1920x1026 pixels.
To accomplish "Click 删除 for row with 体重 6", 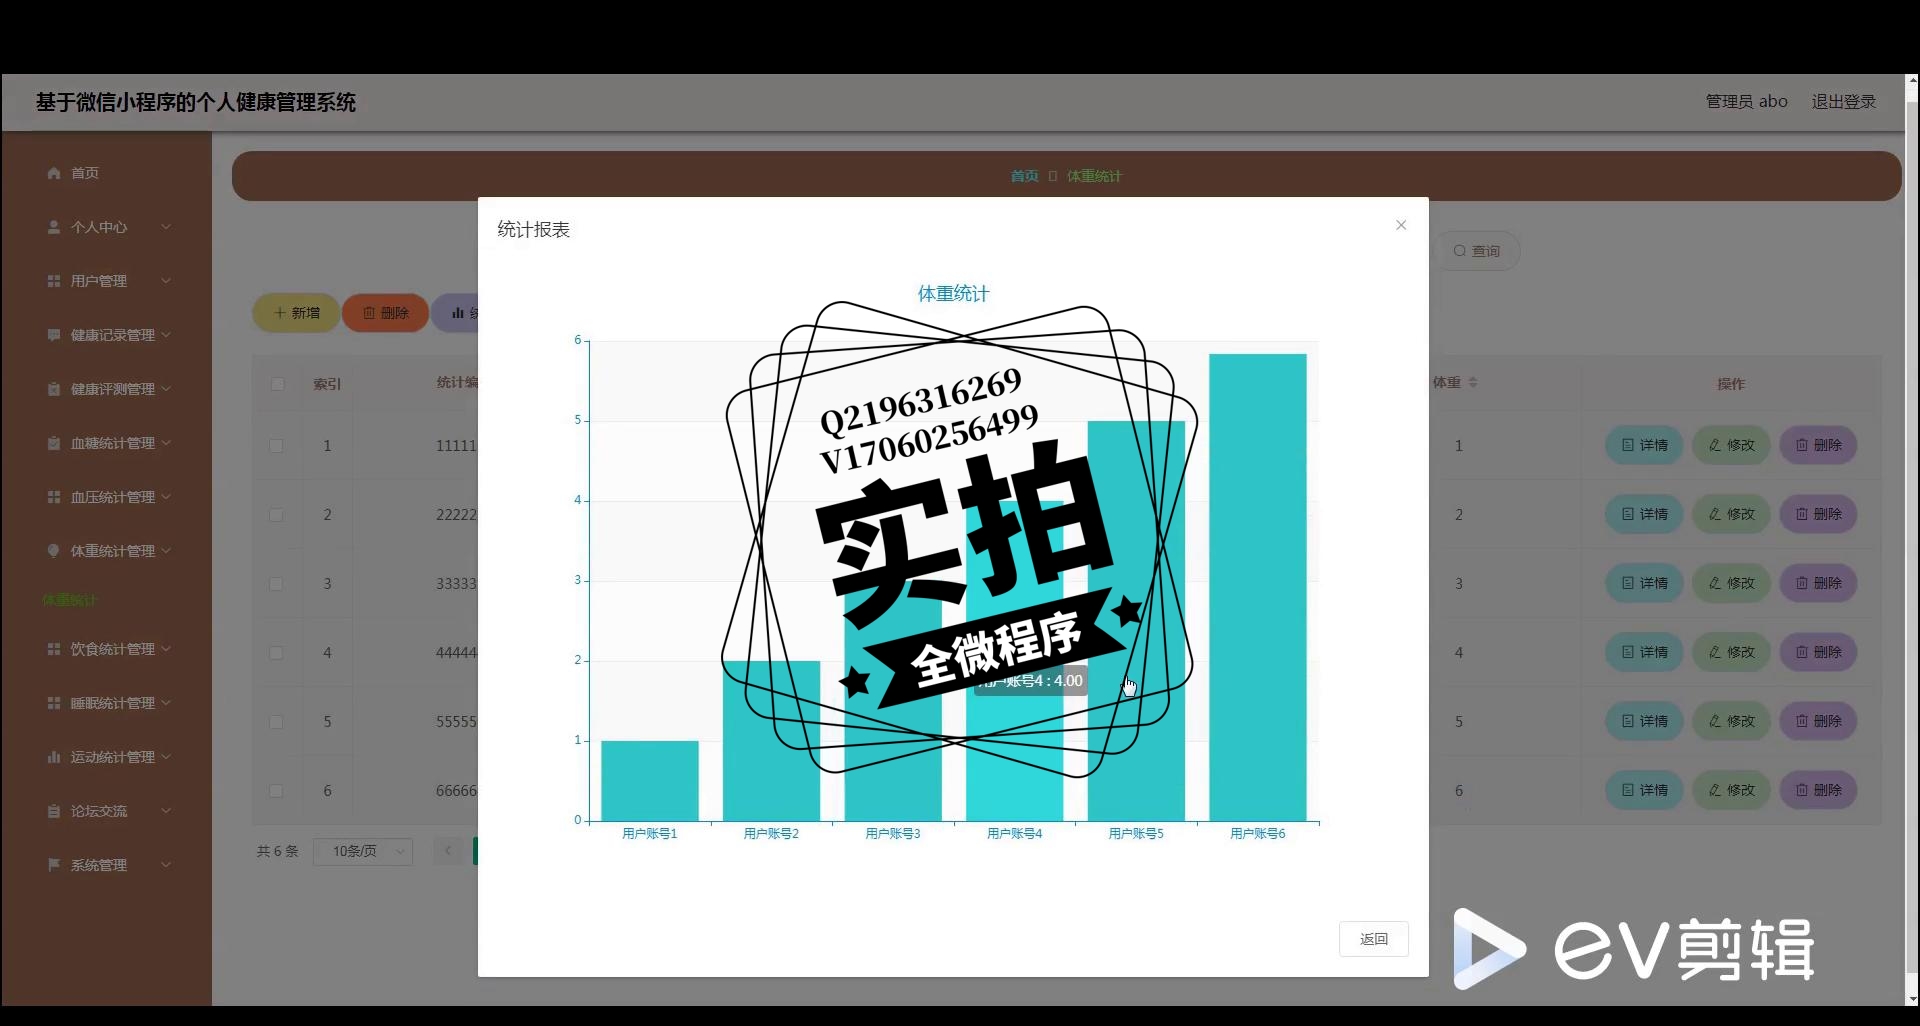I will pyautogui.click(x=1818, y=790).
